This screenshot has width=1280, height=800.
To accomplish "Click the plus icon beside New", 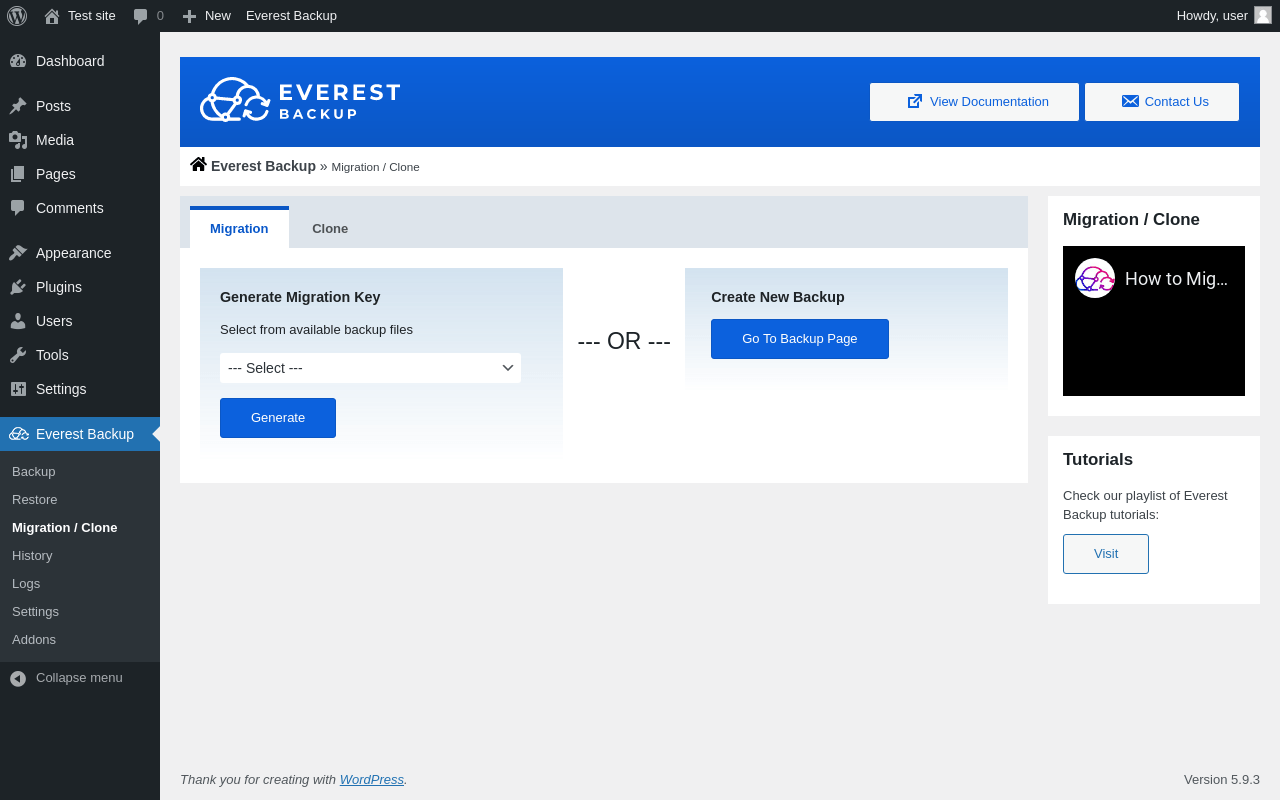I will pyautogui.click(x=189, y=16).
